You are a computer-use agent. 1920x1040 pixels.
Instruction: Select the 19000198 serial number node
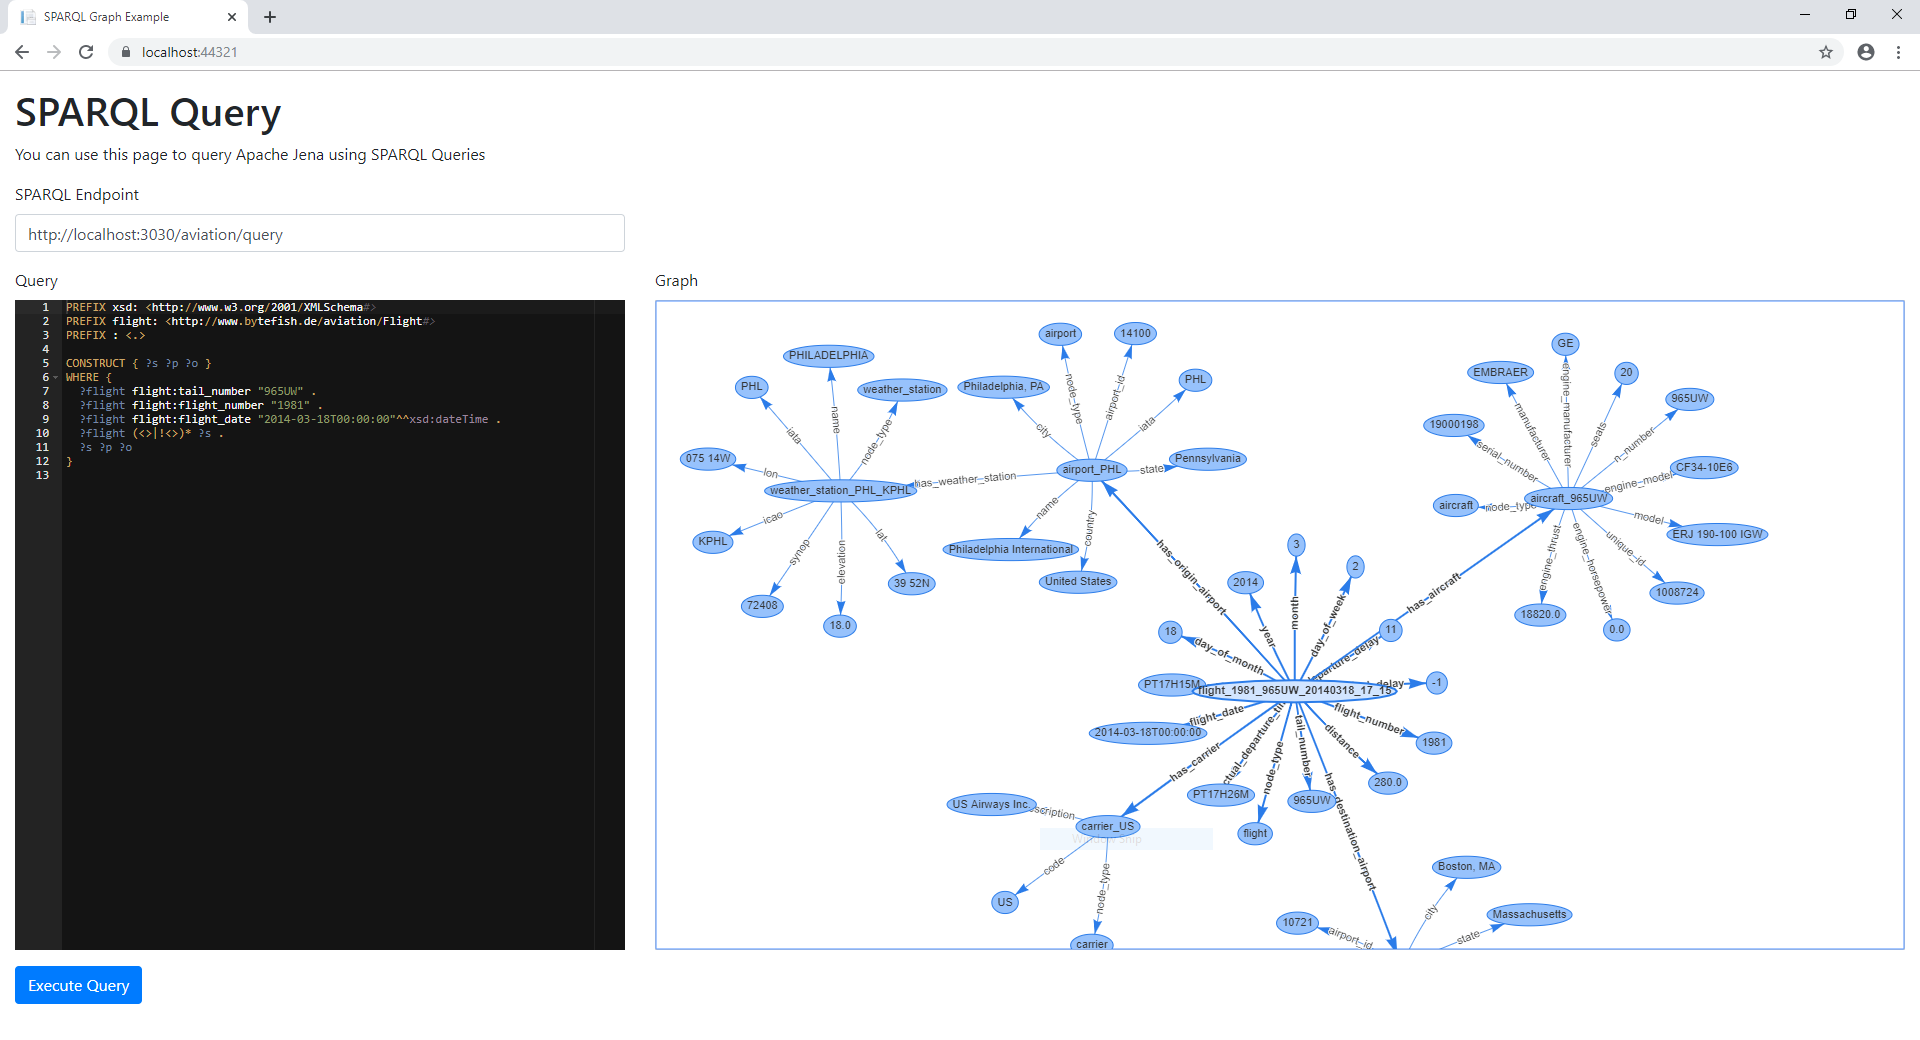[1453, 424]
